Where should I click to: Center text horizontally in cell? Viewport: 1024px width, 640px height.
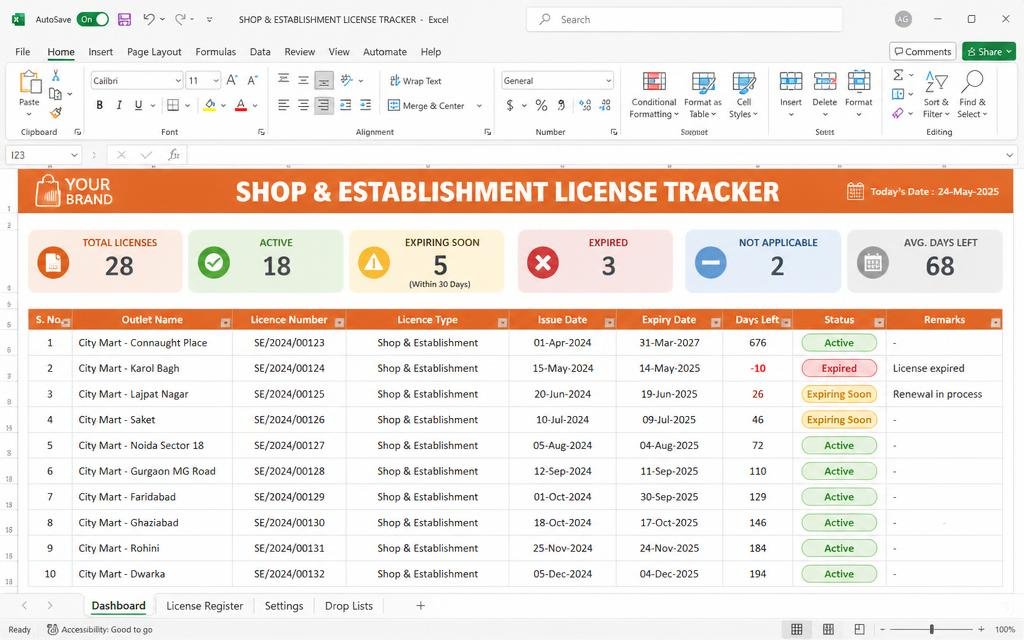tap(304, 105)
